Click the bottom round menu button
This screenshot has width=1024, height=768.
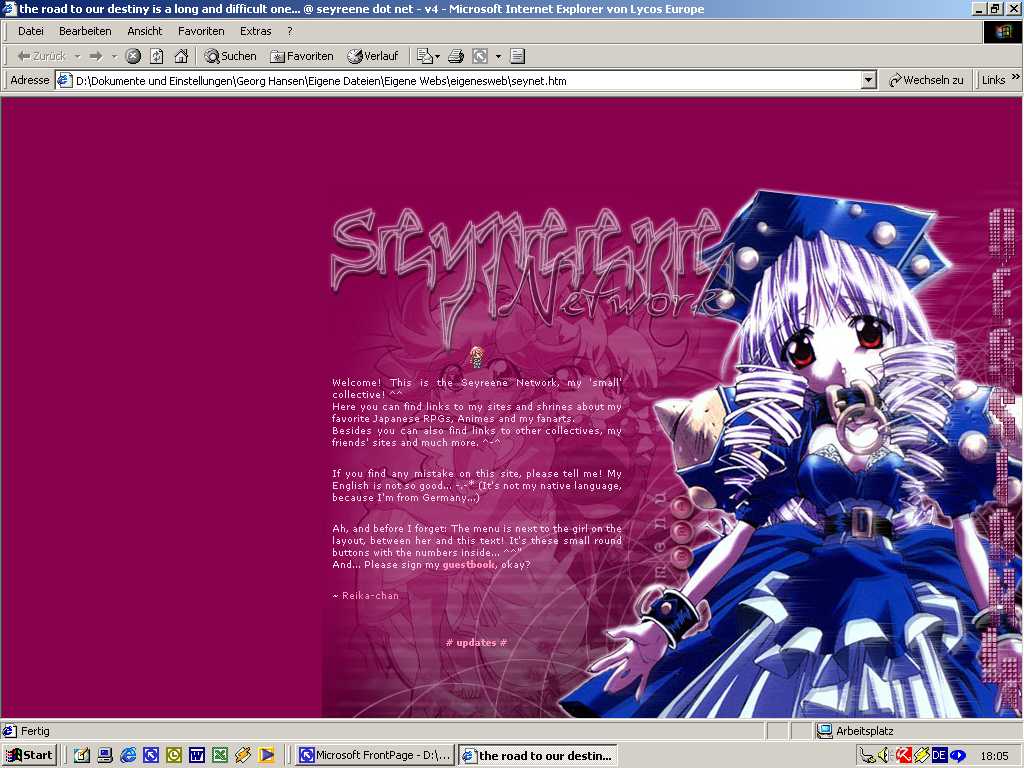pyautogui.click(x=680, y=556)
